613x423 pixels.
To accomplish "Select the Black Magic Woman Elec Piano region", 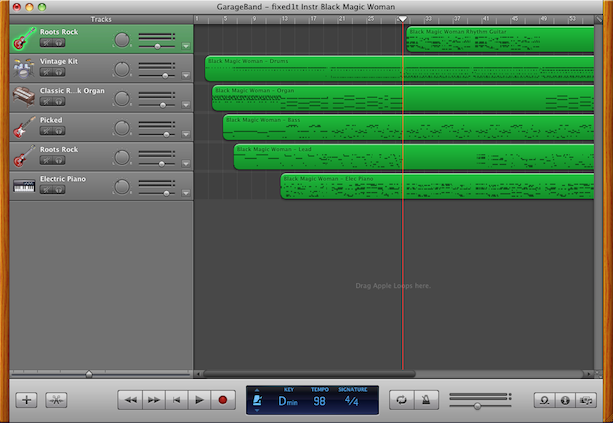I will (x=437, y=186).
